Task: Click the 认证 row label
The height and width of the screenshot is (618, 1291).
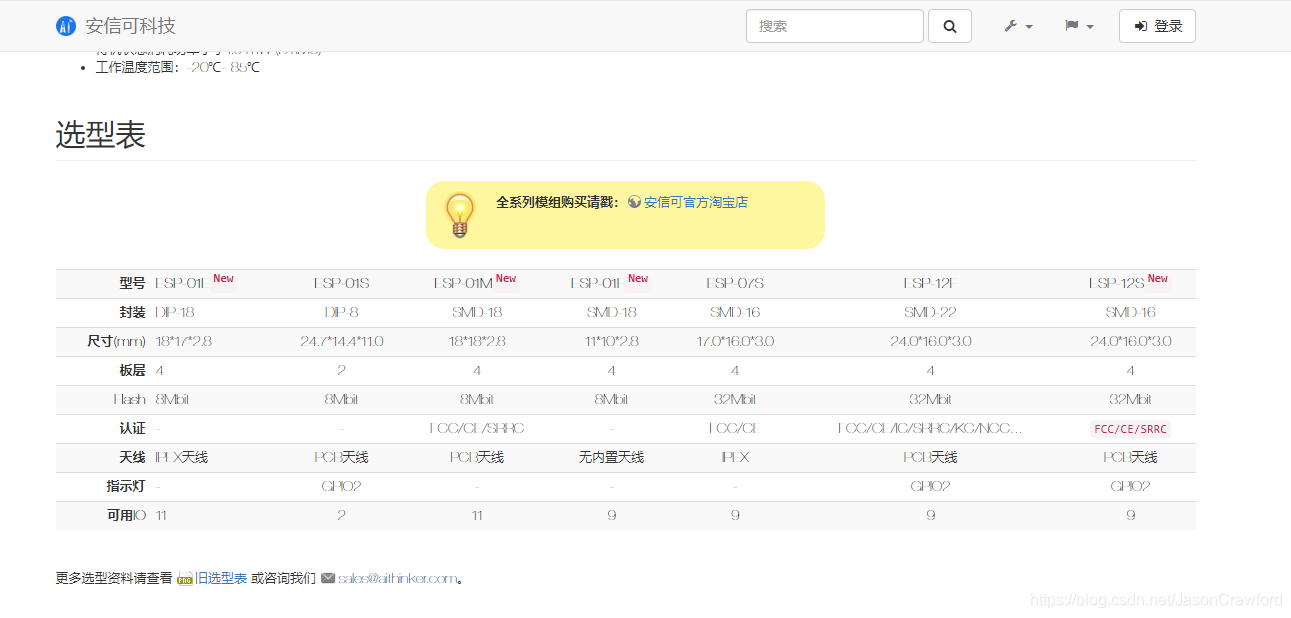Action: 132,429
